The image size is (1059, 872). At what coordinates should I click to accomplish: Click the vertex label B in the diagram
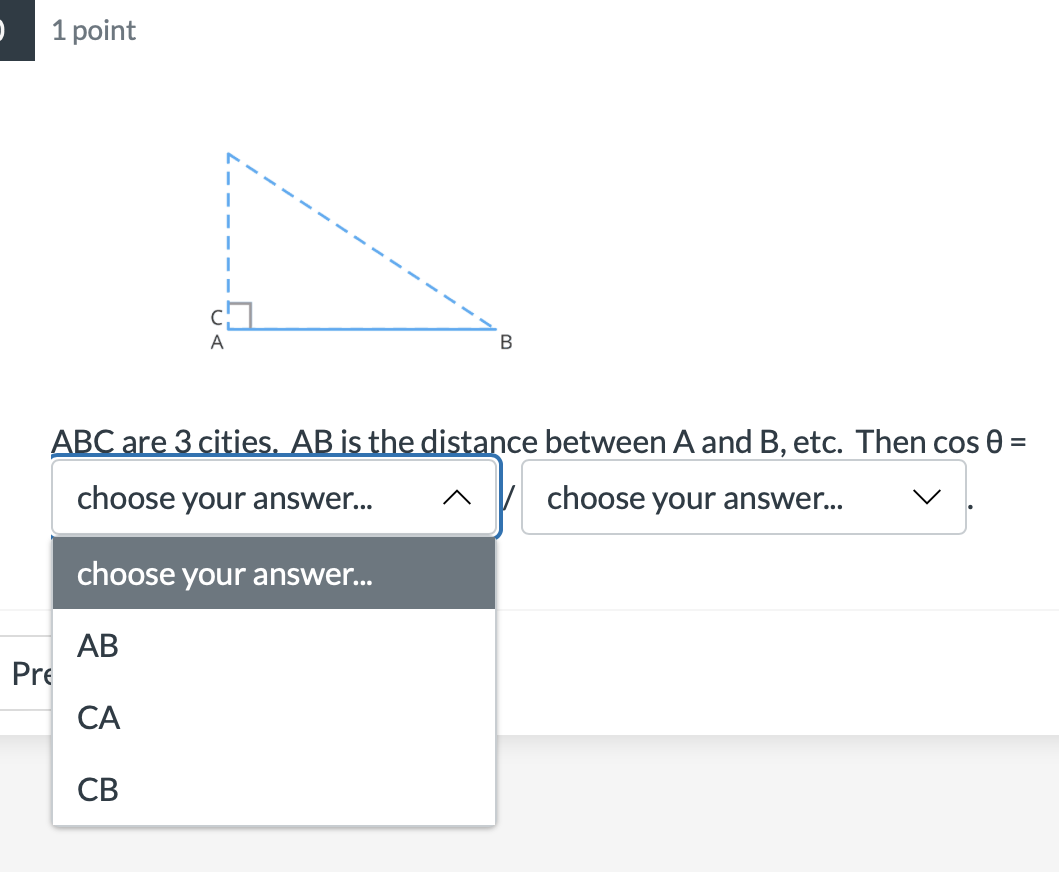pyautogui.click(x=506, y=342)
